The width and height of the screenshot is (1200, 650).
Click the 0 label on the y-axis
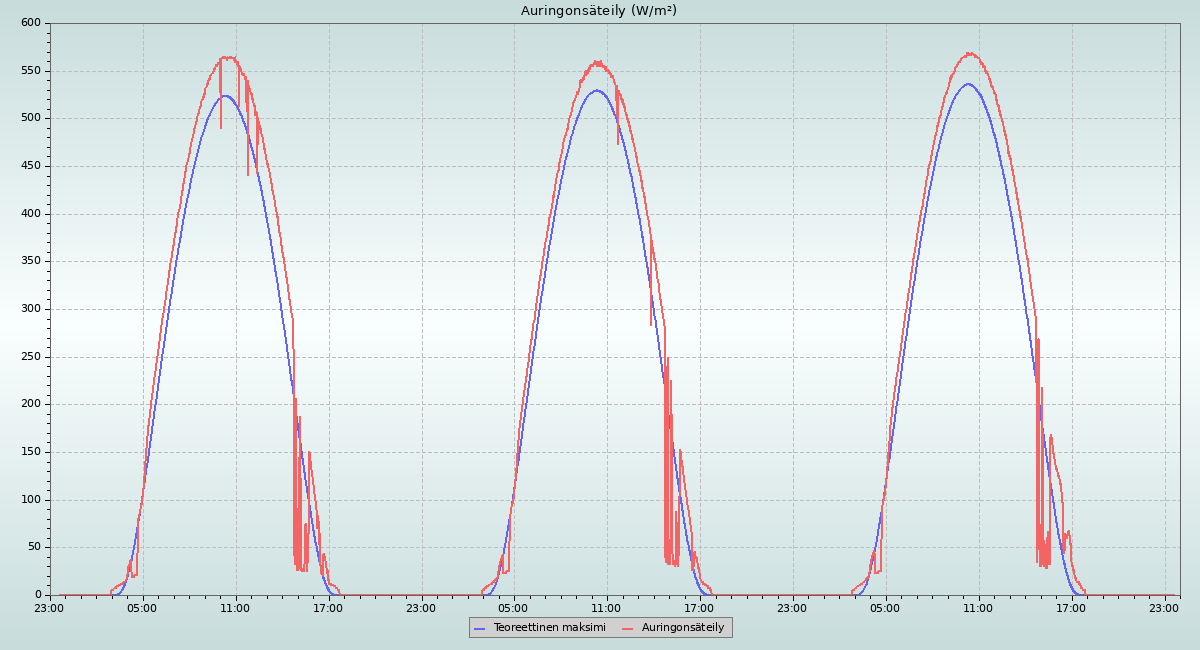point(38,595)
